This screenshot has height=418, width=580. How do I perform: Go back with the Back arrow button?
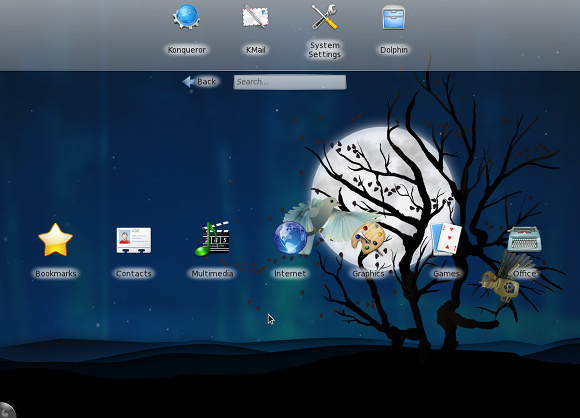tap(199, 81)
